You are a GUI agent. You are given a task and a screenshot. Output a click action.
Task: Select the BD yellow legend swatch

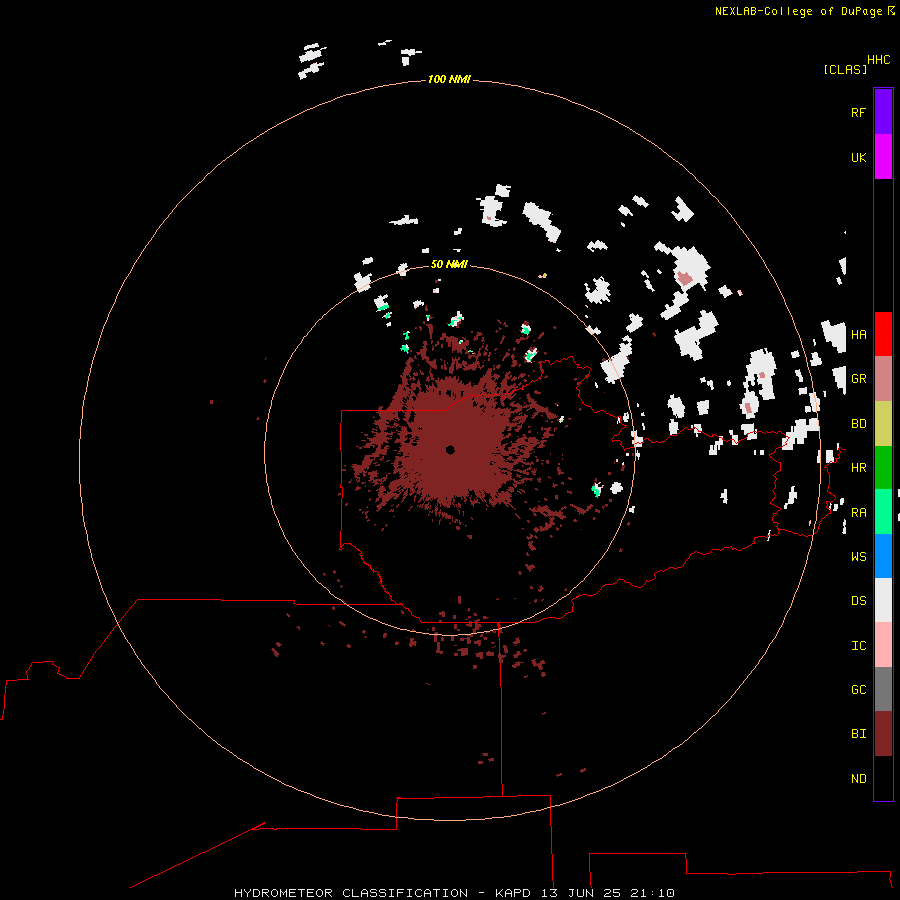(883, 424)
